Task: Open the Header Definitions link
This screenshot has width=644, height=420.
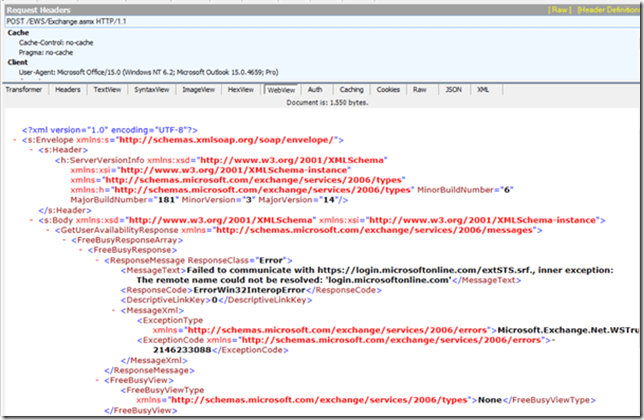Action: coord(608,8)
